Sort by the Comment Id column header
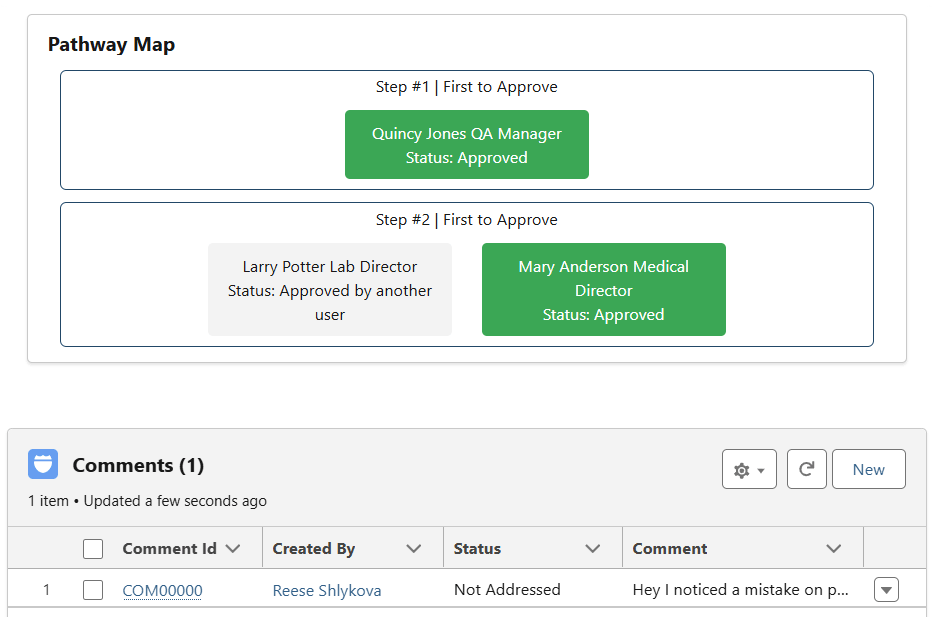 [x=169, y=549]
